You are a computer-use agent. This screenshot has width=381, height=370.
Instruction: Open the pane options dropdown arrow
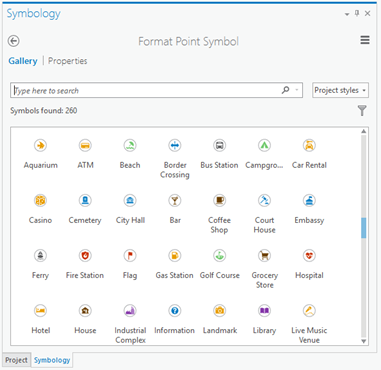point(347,14)
